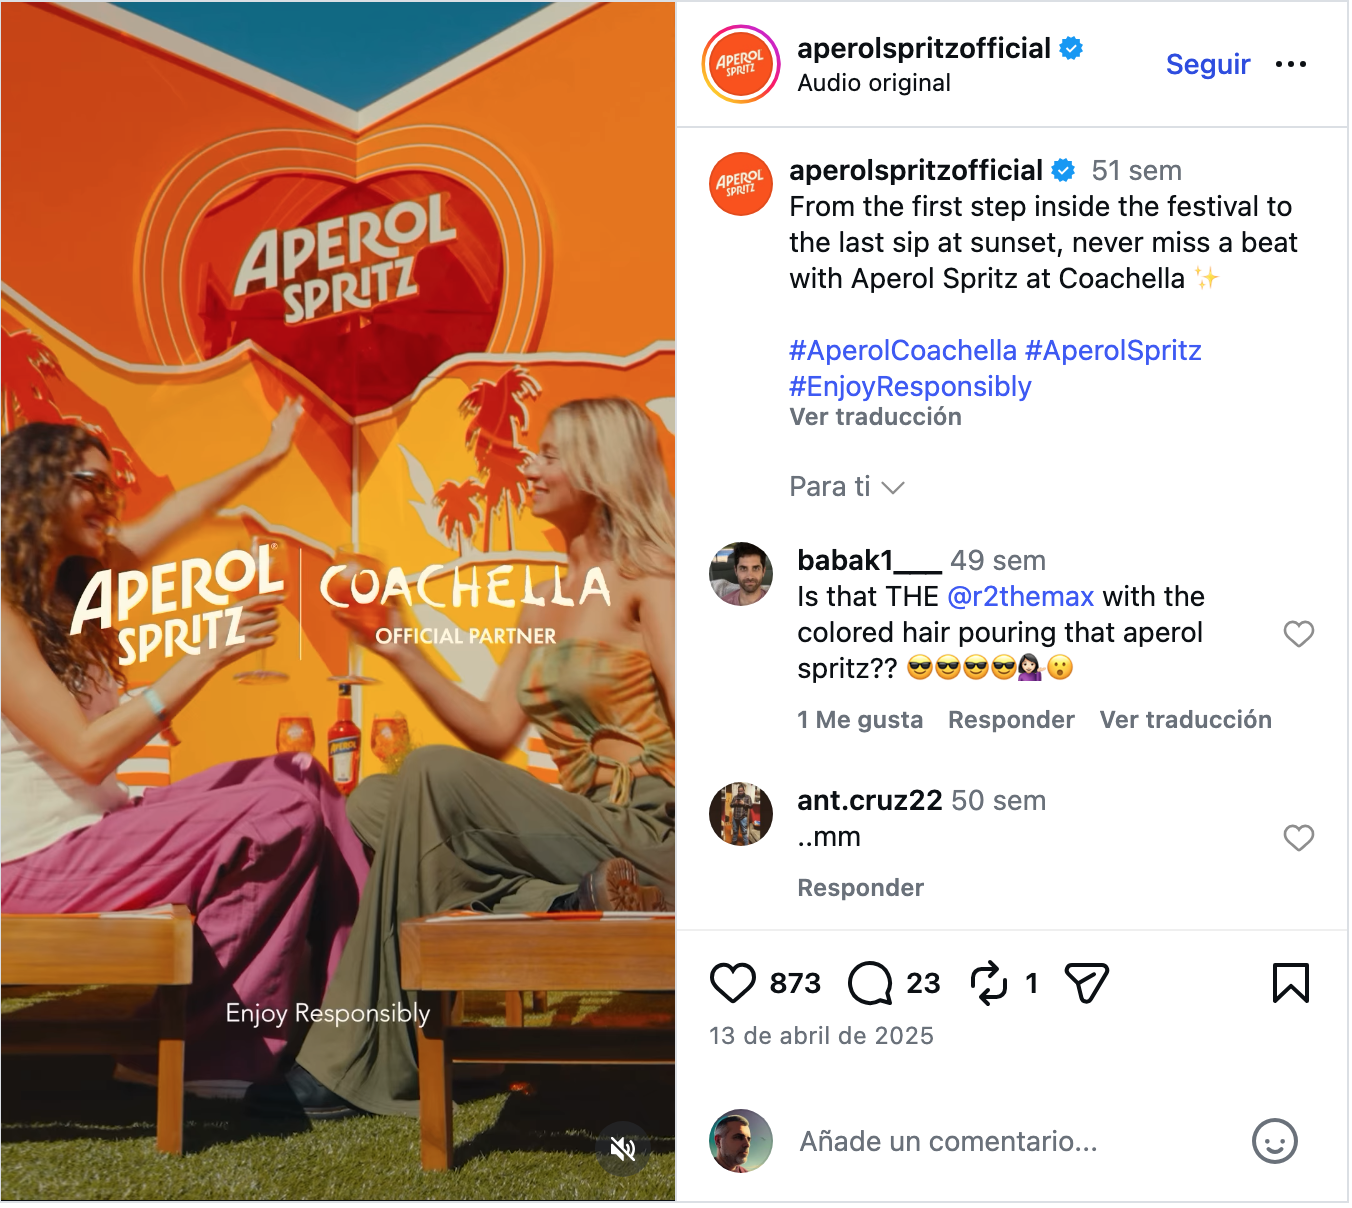Open the #AperolCoachella hashtag

point(903,351)
